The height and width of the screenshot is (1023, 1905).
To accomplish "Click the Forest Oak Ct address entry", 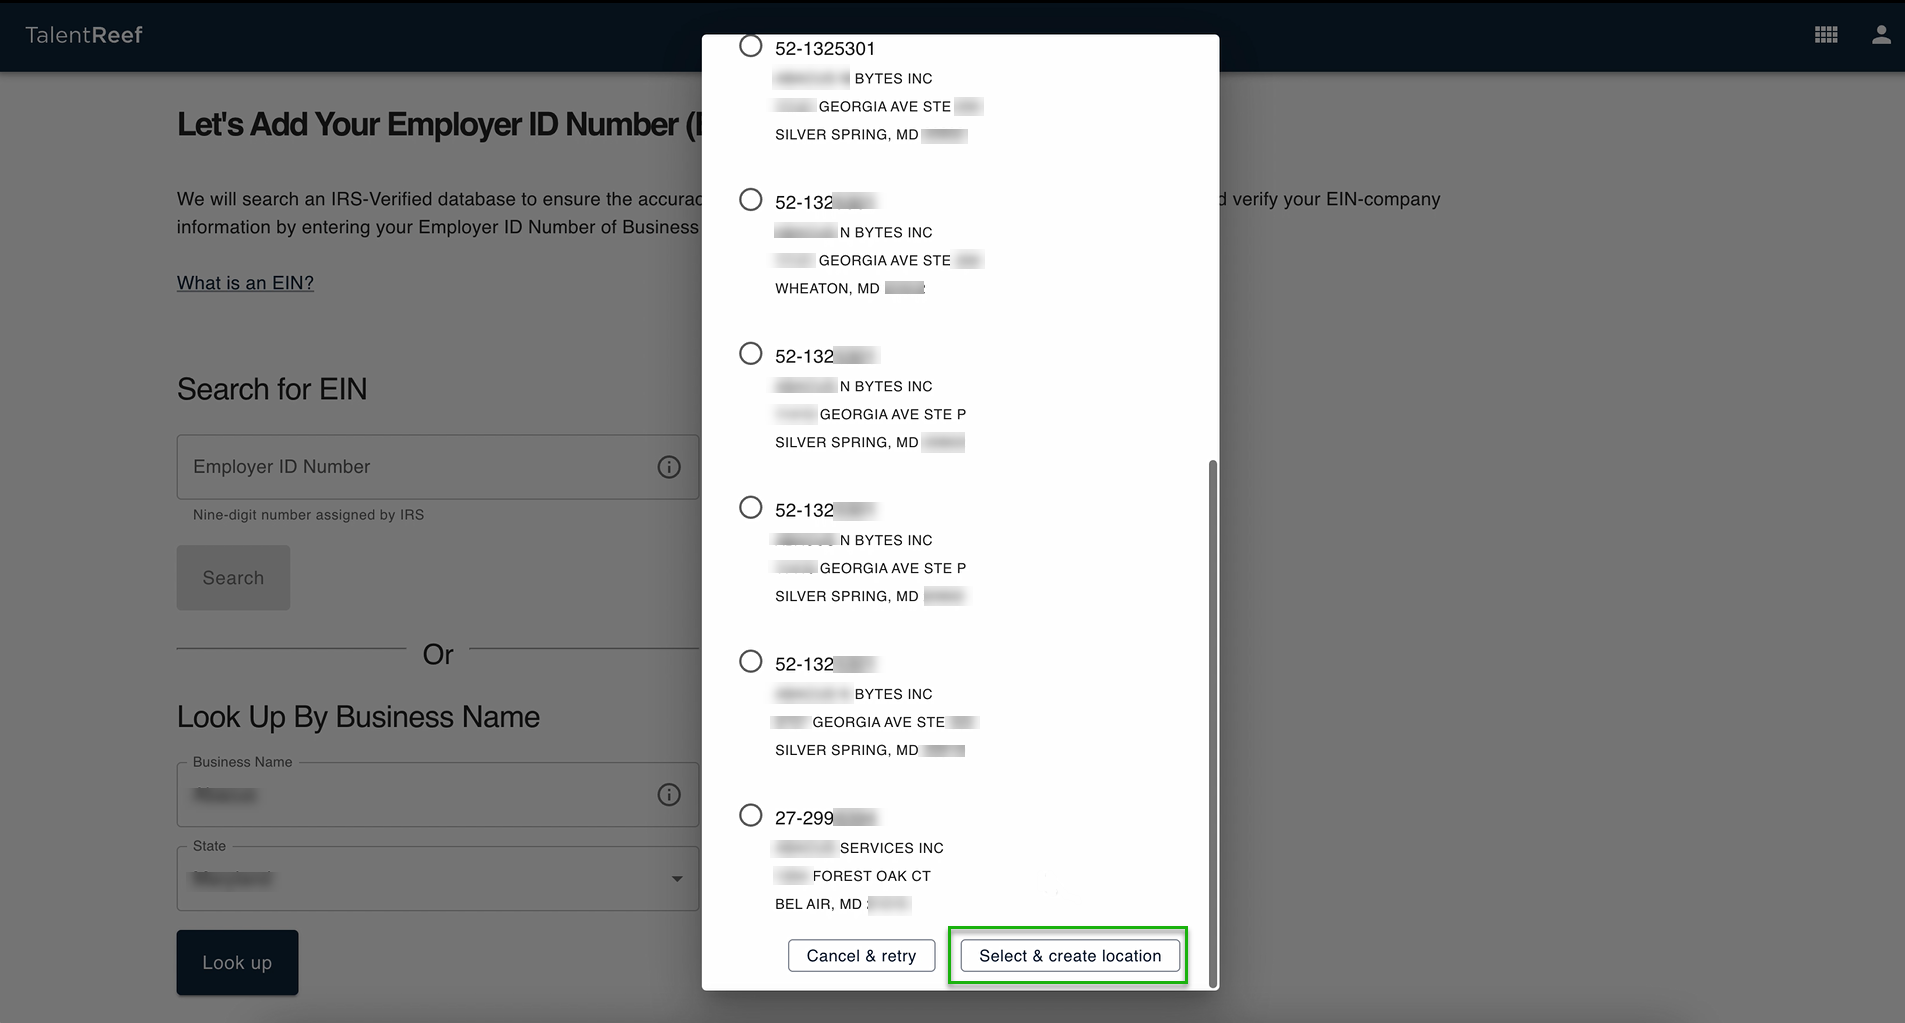I will (870, 876).
